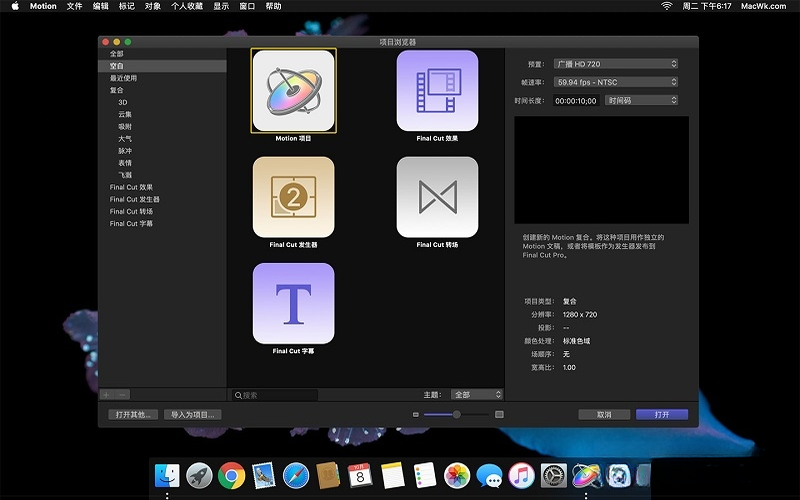Open iTunes music app in Dock
The image size is (800, 500).
click(521, 476)
